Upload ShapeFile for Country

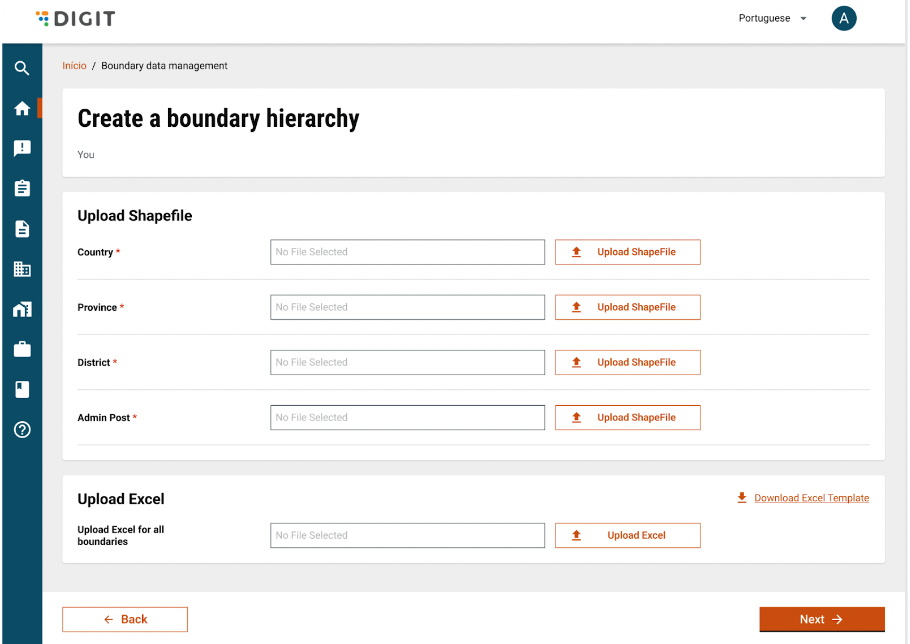(x=627, y=252)
